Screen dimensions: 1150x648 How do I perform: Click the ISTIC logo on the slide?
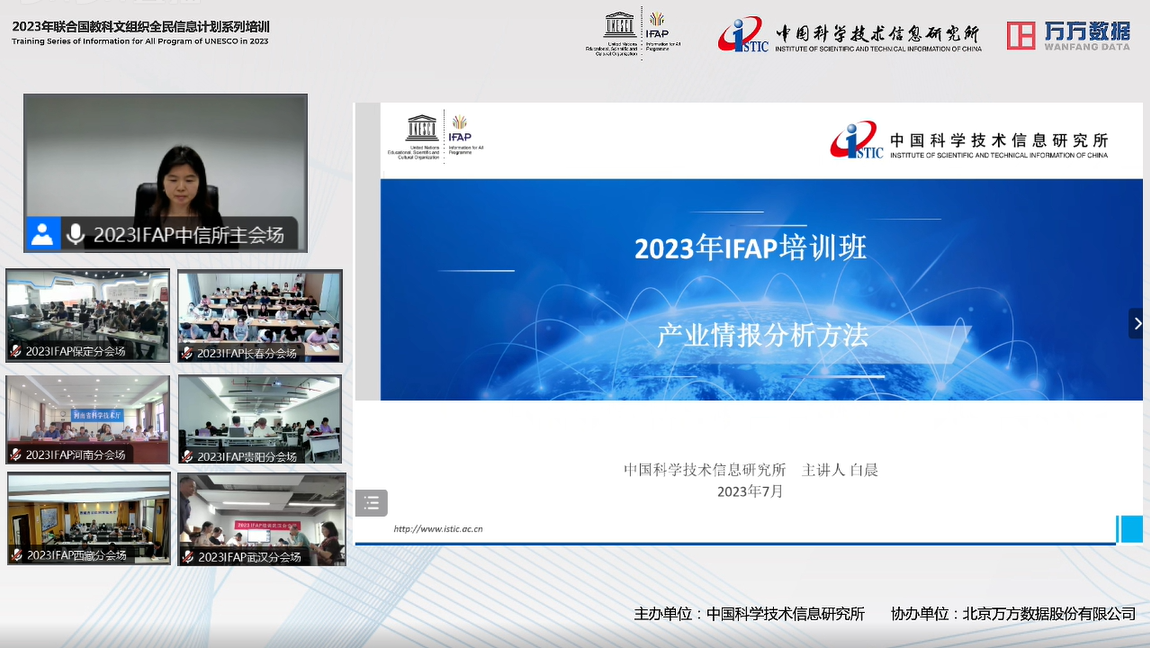point(856,141)
